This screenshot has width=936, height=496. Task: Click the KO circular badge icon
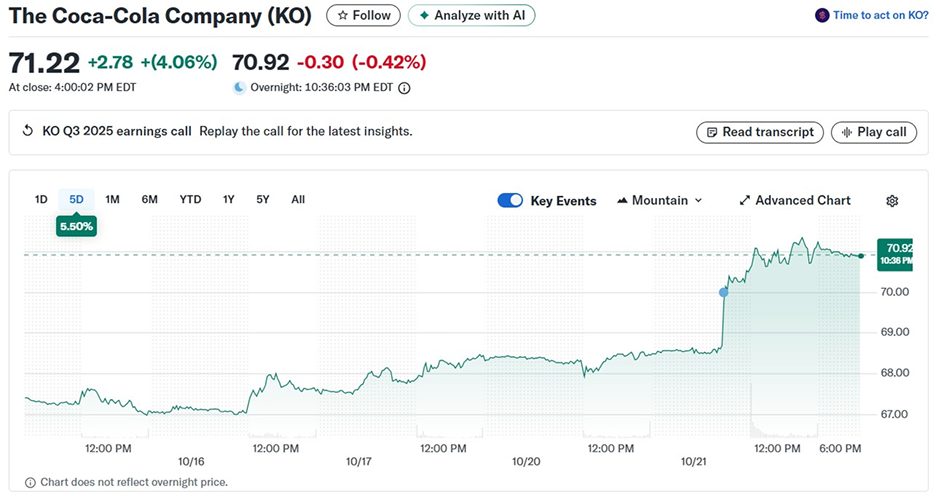pos(822,16)
